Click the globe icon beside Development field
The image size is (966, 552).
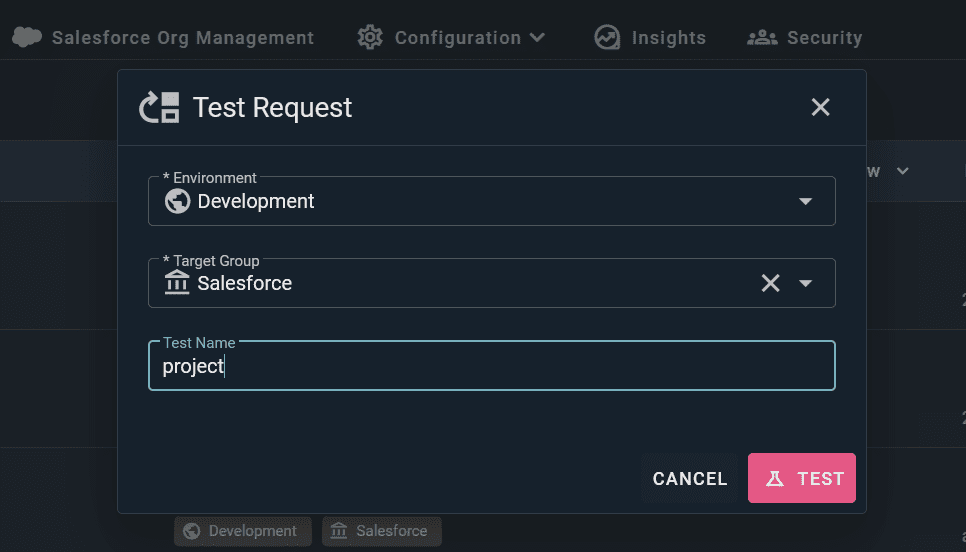tap(177, 201)
